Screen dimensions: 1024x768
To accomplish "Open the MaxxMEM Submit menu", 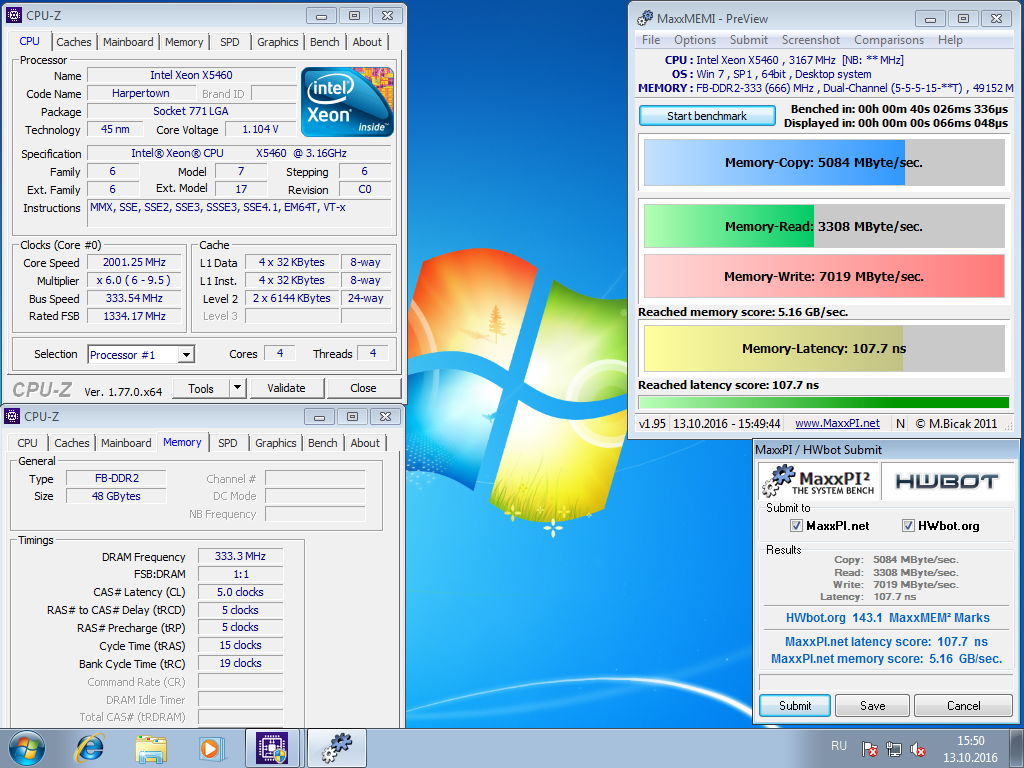I will coord(748,40).
